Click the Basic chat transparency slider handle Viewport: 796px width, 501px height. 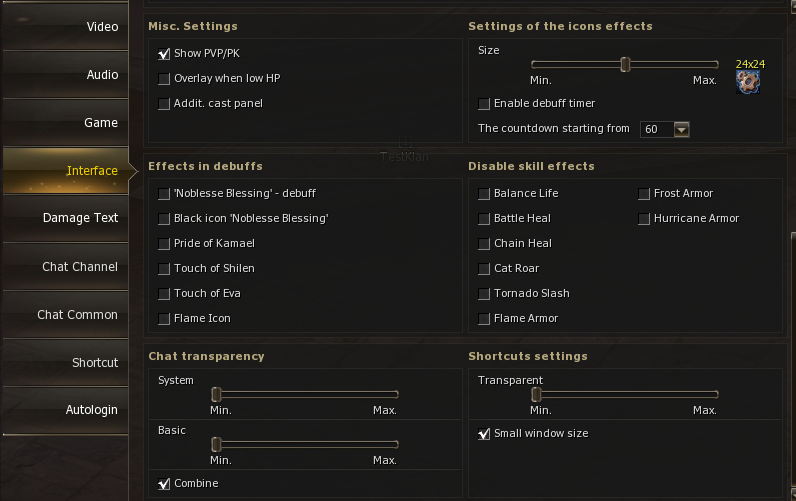(x=216, y=444)
